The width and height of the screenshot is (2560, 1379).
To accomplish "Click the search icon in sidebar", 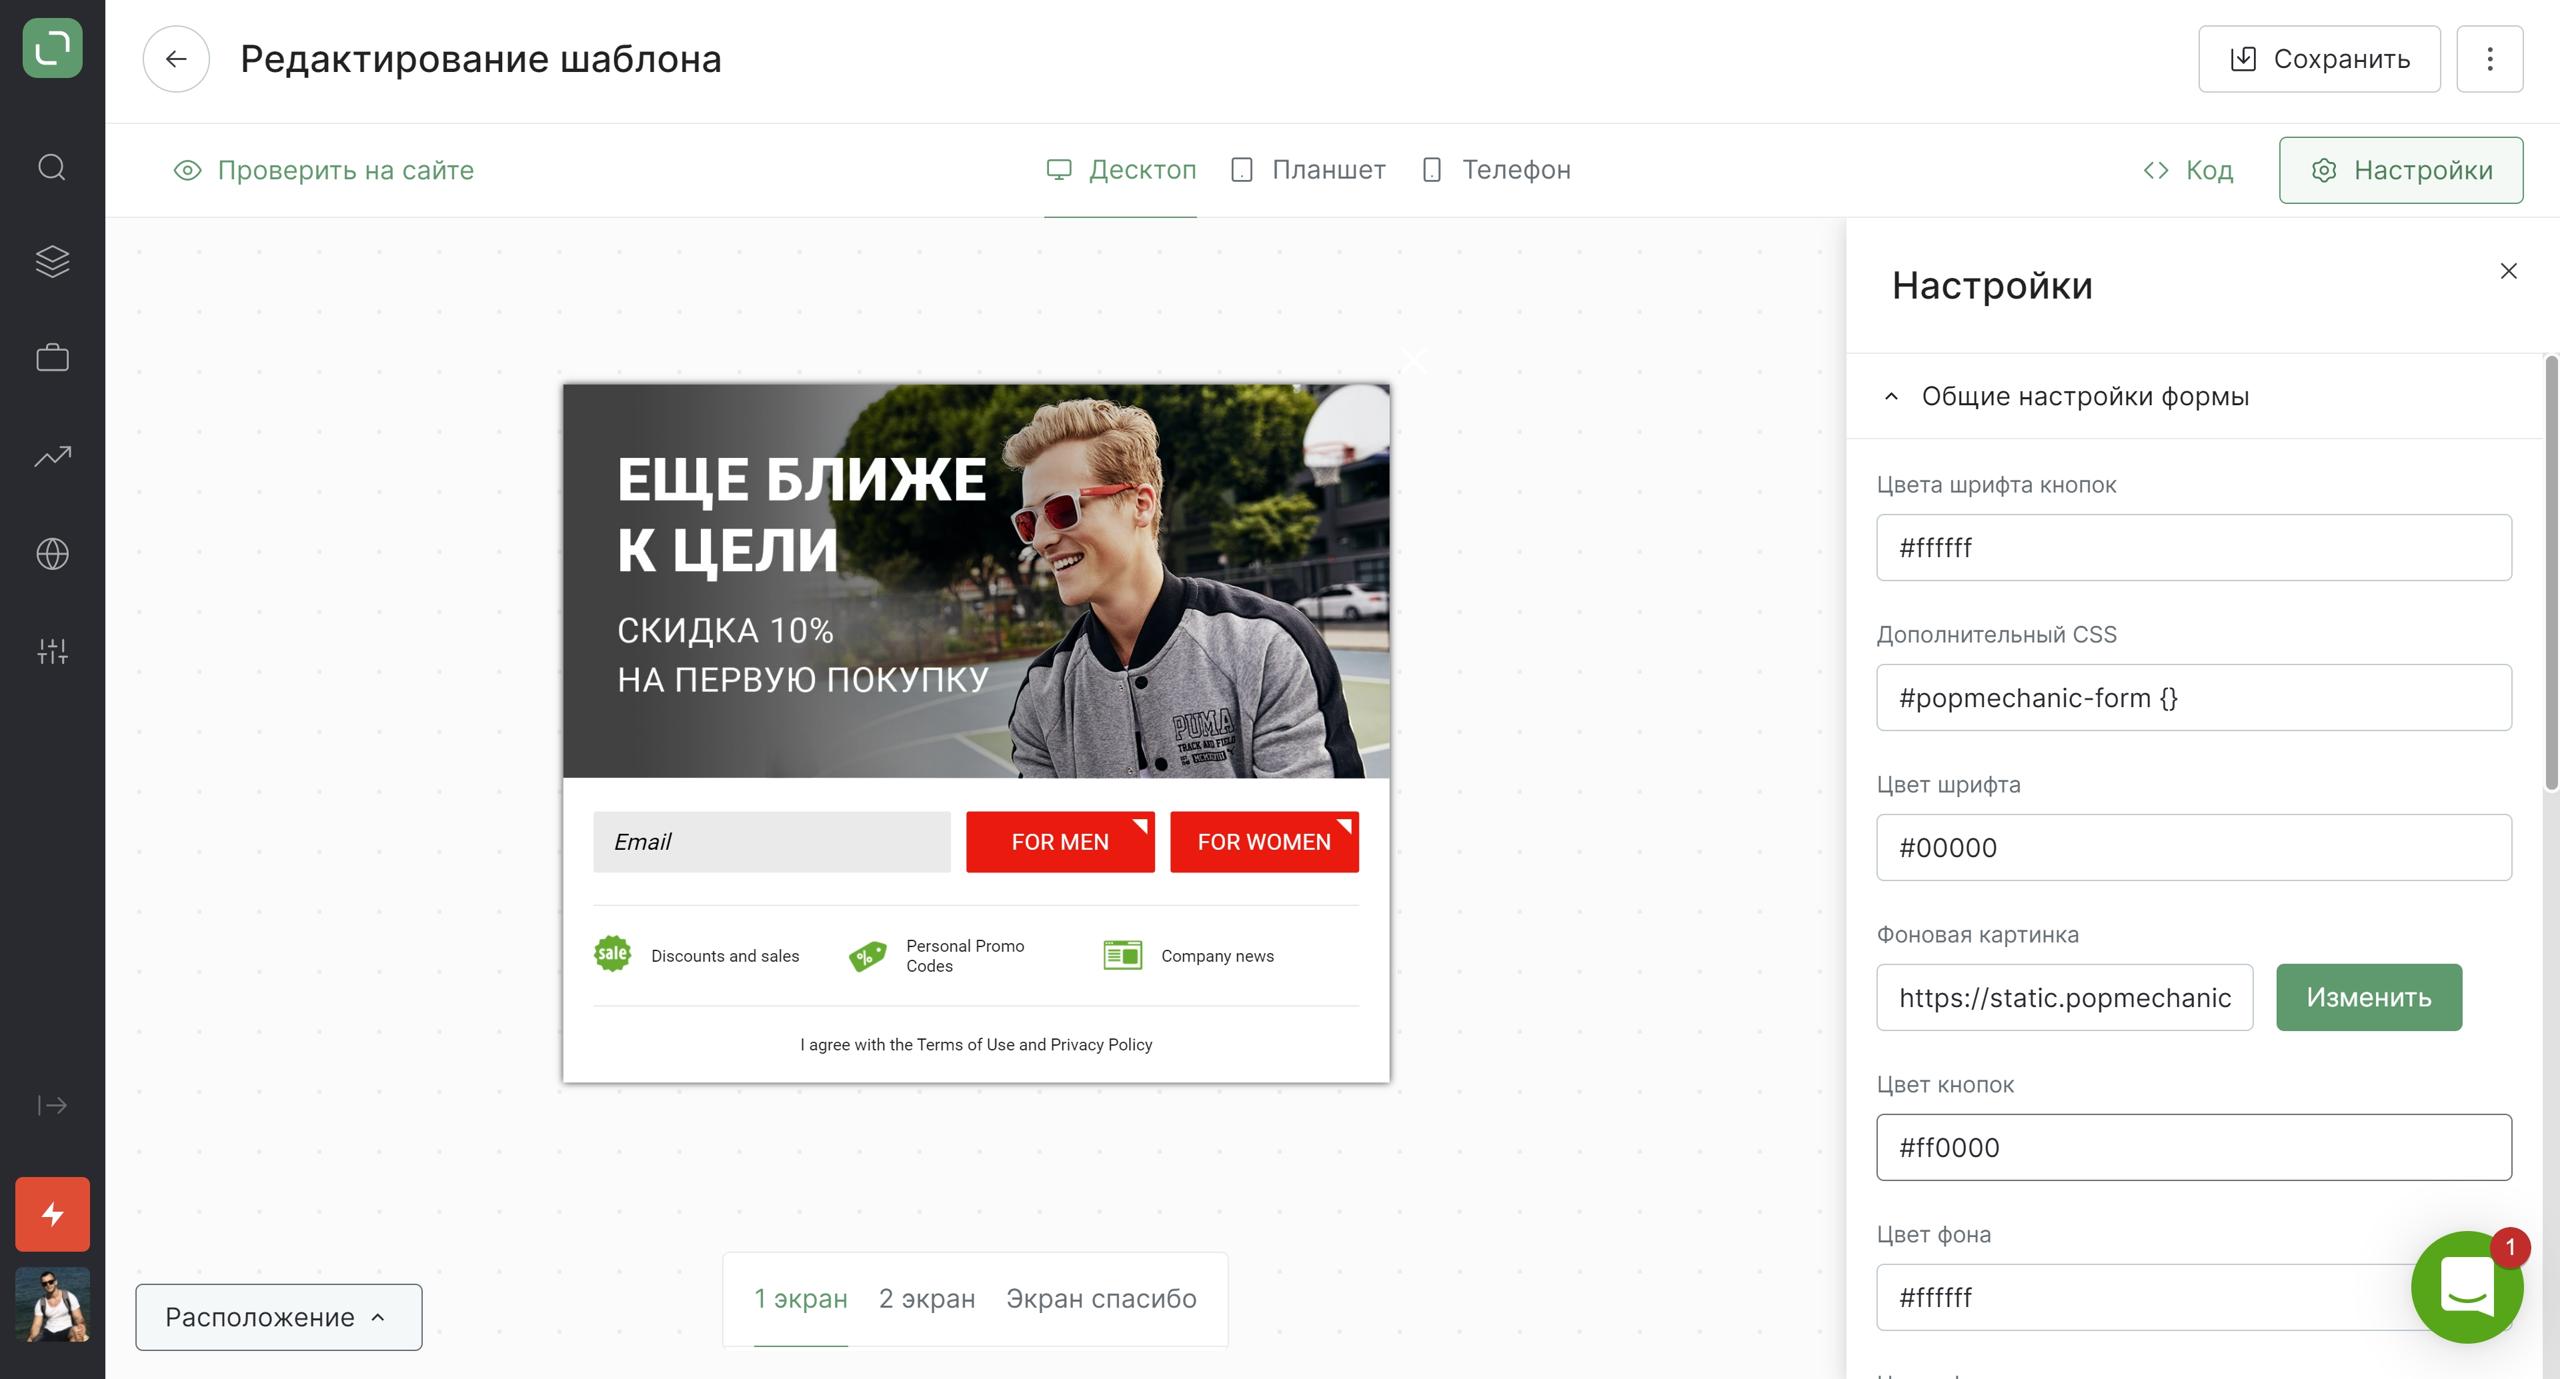I will pos(52,167).
